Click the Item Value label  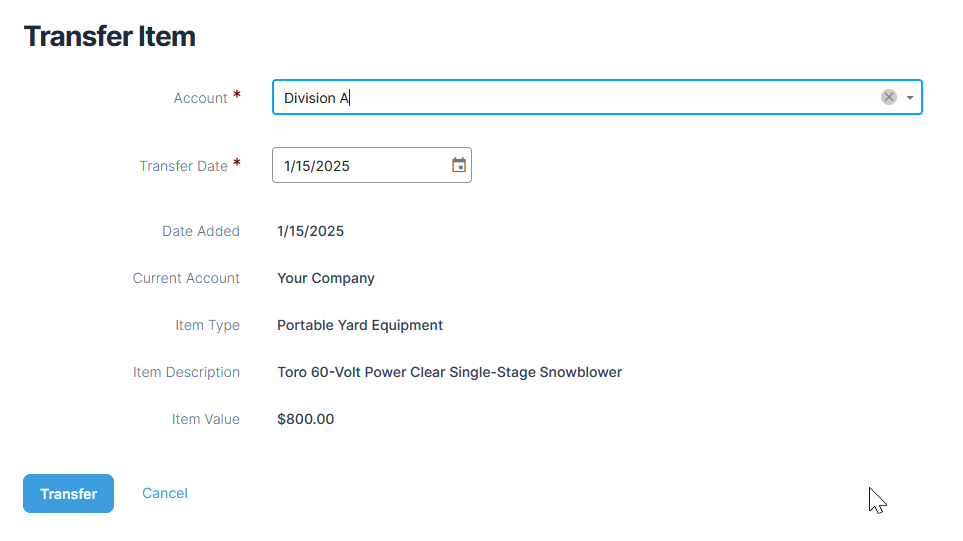pos(206,419)
